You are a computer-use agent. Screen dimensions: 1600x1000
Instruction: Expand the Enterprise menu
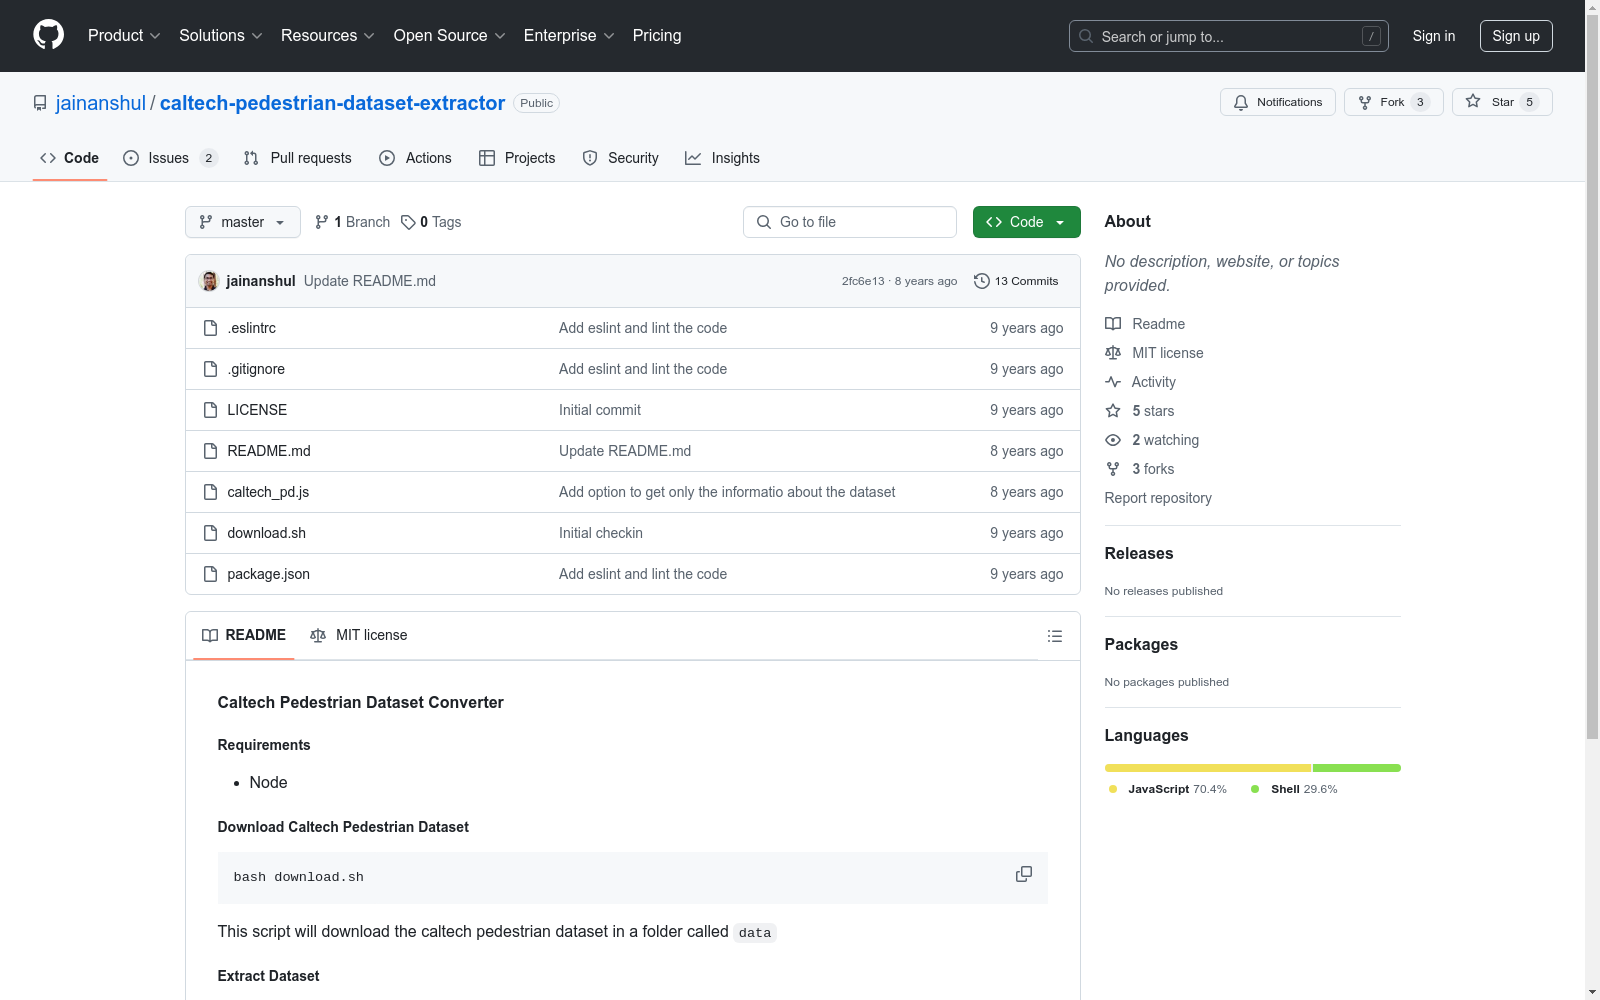pyautogui.click(x=569, y=35)
